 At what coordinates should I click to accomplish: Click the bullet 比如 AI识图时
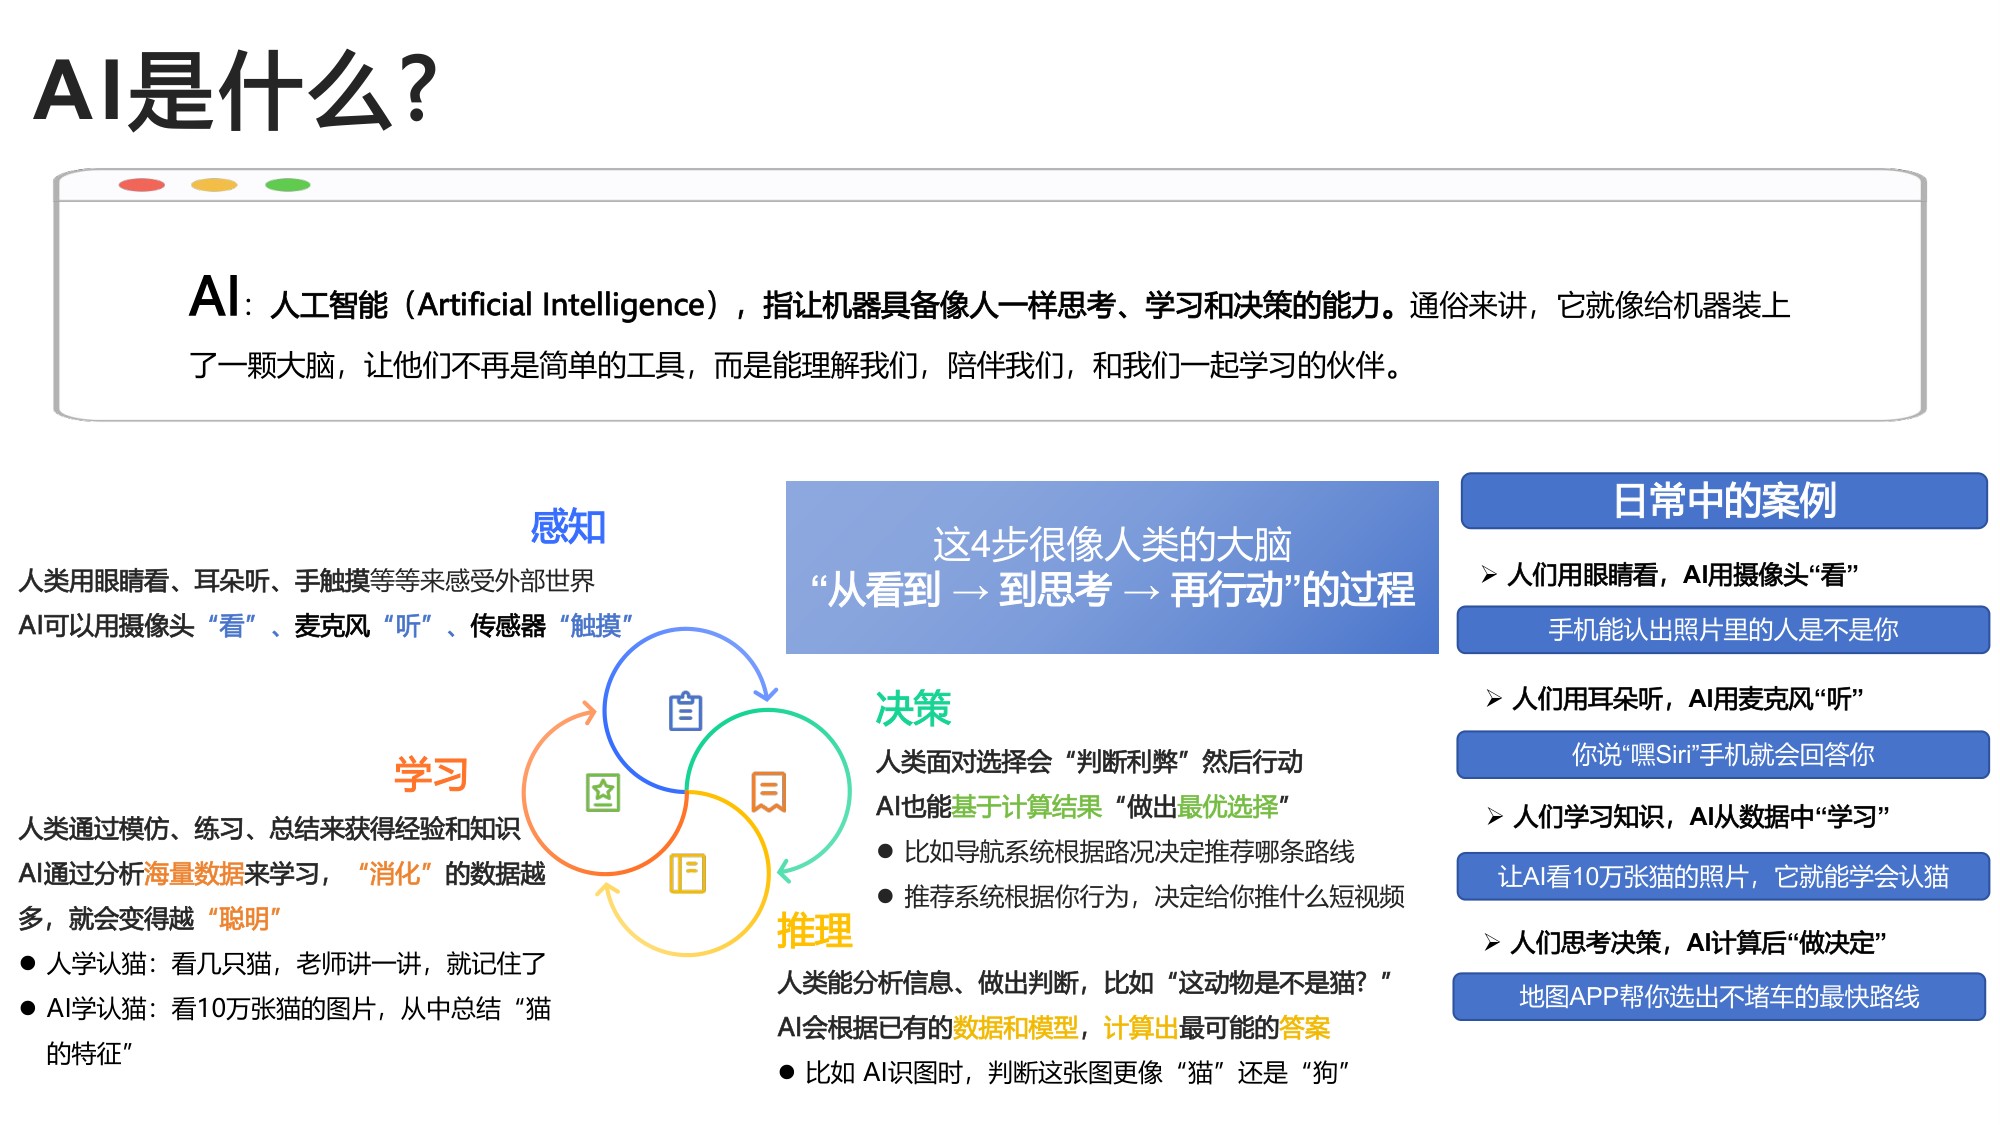pyautogui.click(x=1064, y=1072)
